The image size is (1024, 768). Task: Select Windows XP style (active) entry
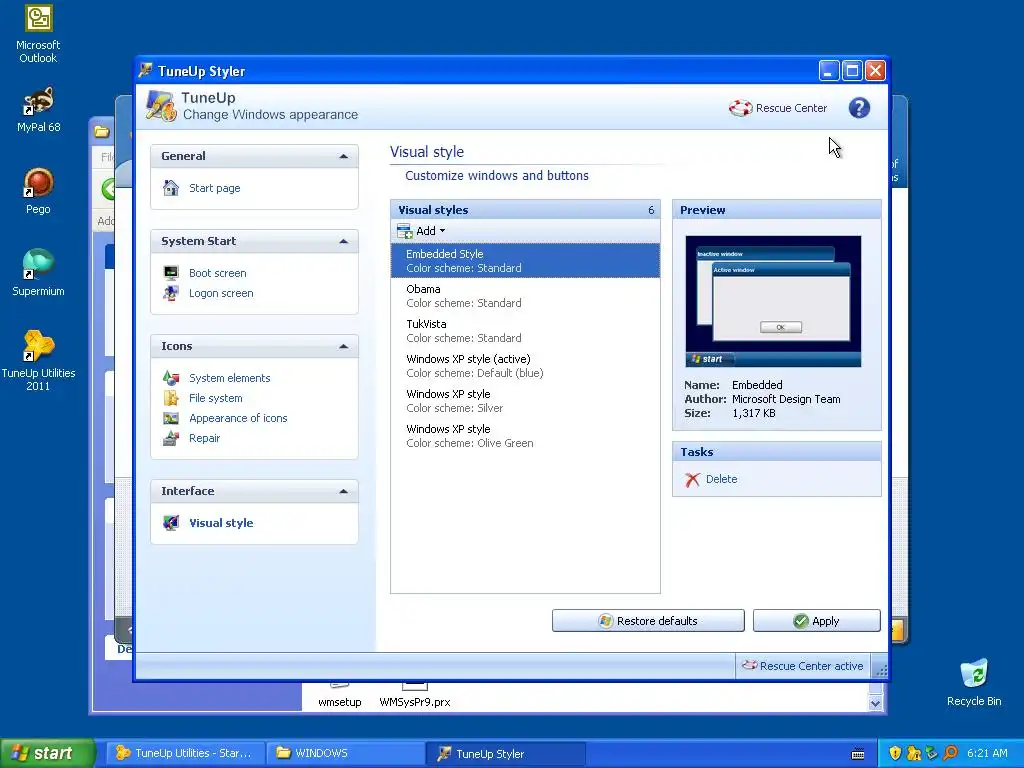click(525, 366)
